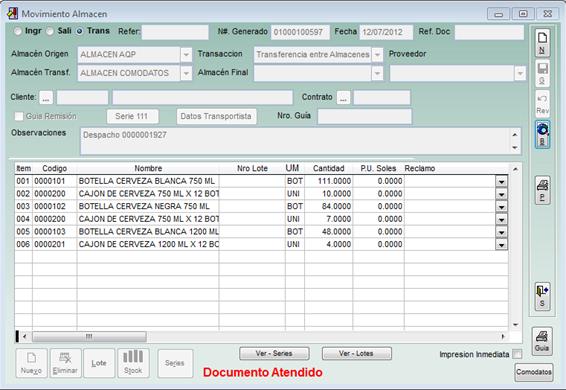Click the Refer input field
This screenshot has height=390, width=566.
(x=175, y=32)
